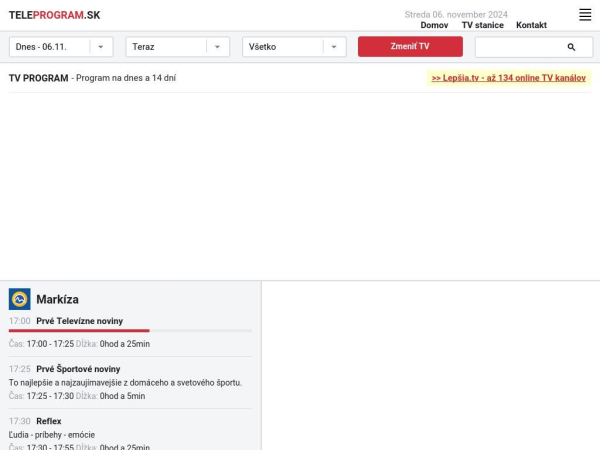Click the search magnifier icon

pyautogui.click(x=571, y=47)
